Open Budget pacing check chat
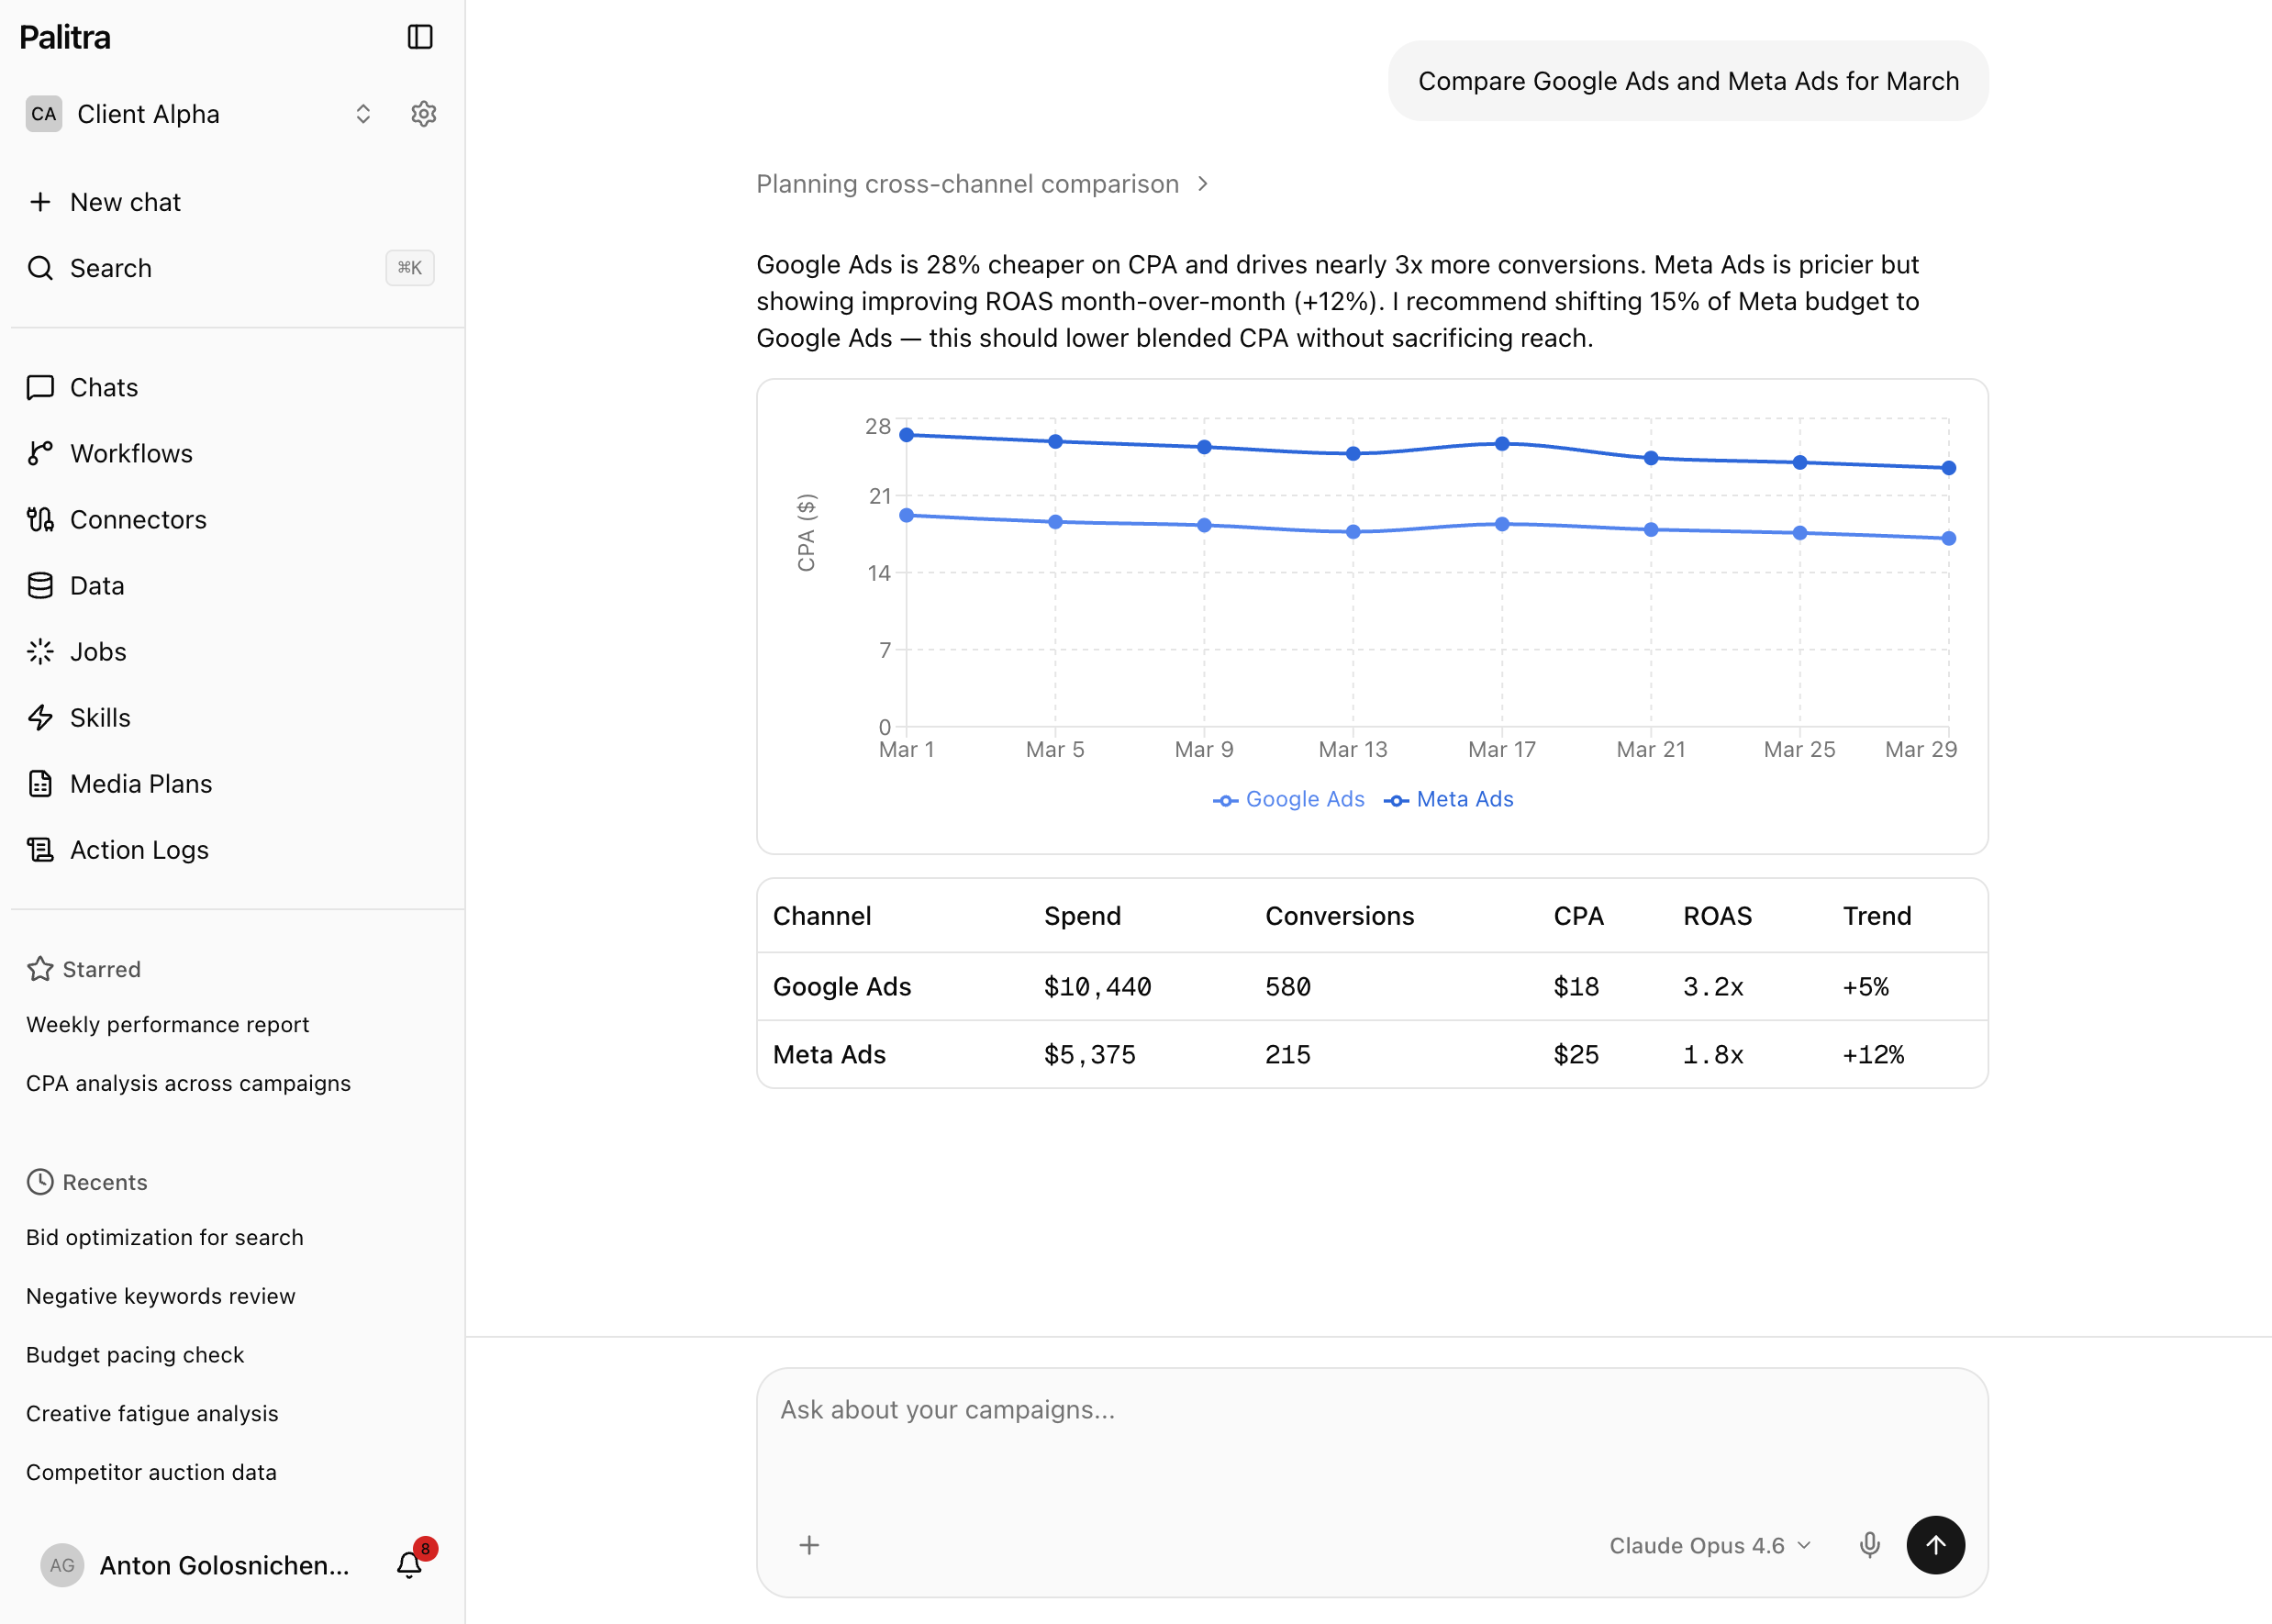 coord(135,1354)
